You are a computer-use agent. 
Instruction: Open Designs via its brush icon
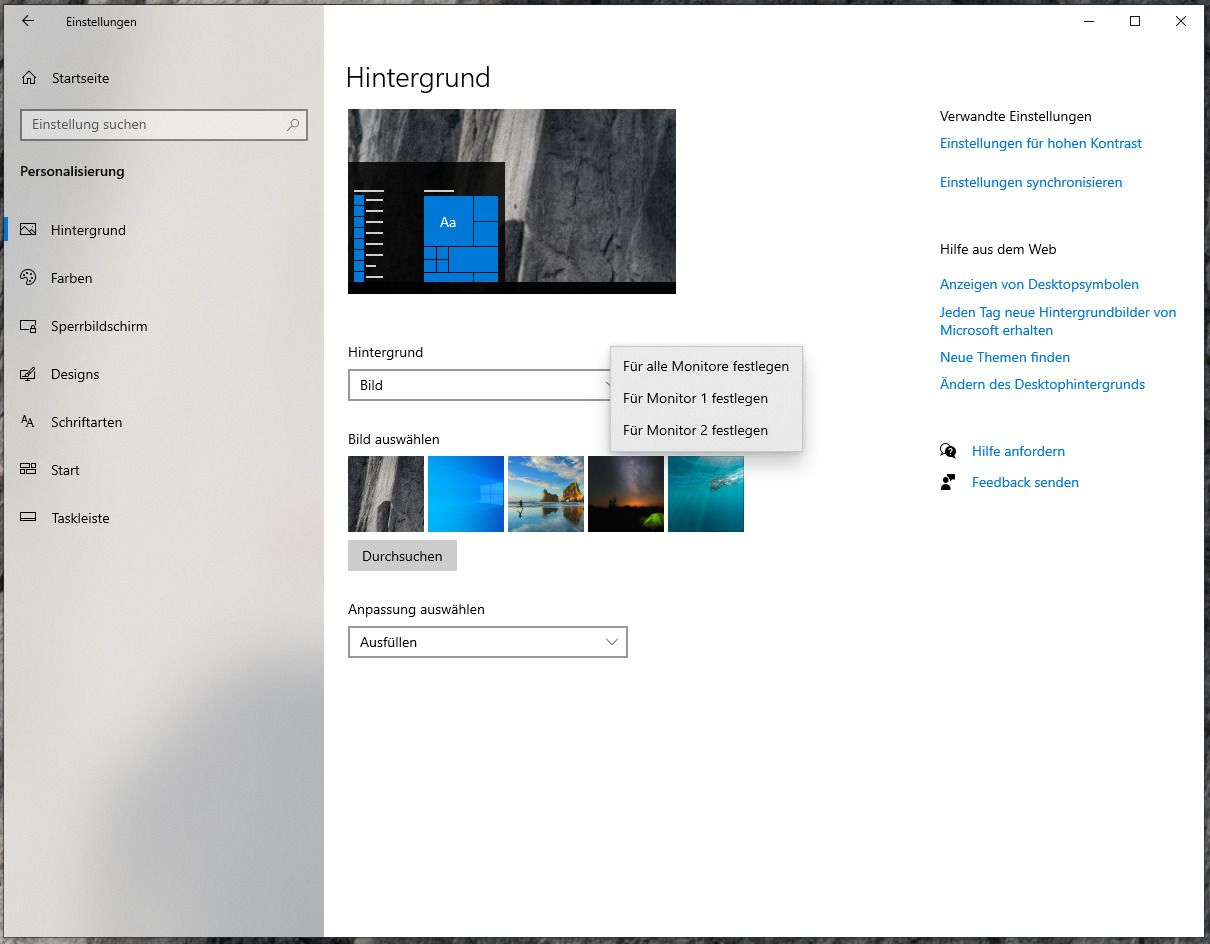(29, 374)
